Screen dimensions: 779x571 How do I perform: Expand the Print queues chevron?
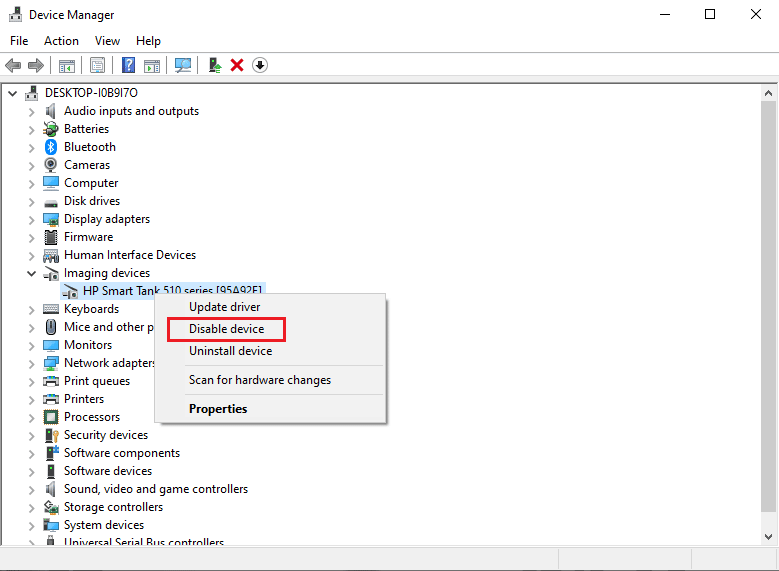[x=31, y=382]
